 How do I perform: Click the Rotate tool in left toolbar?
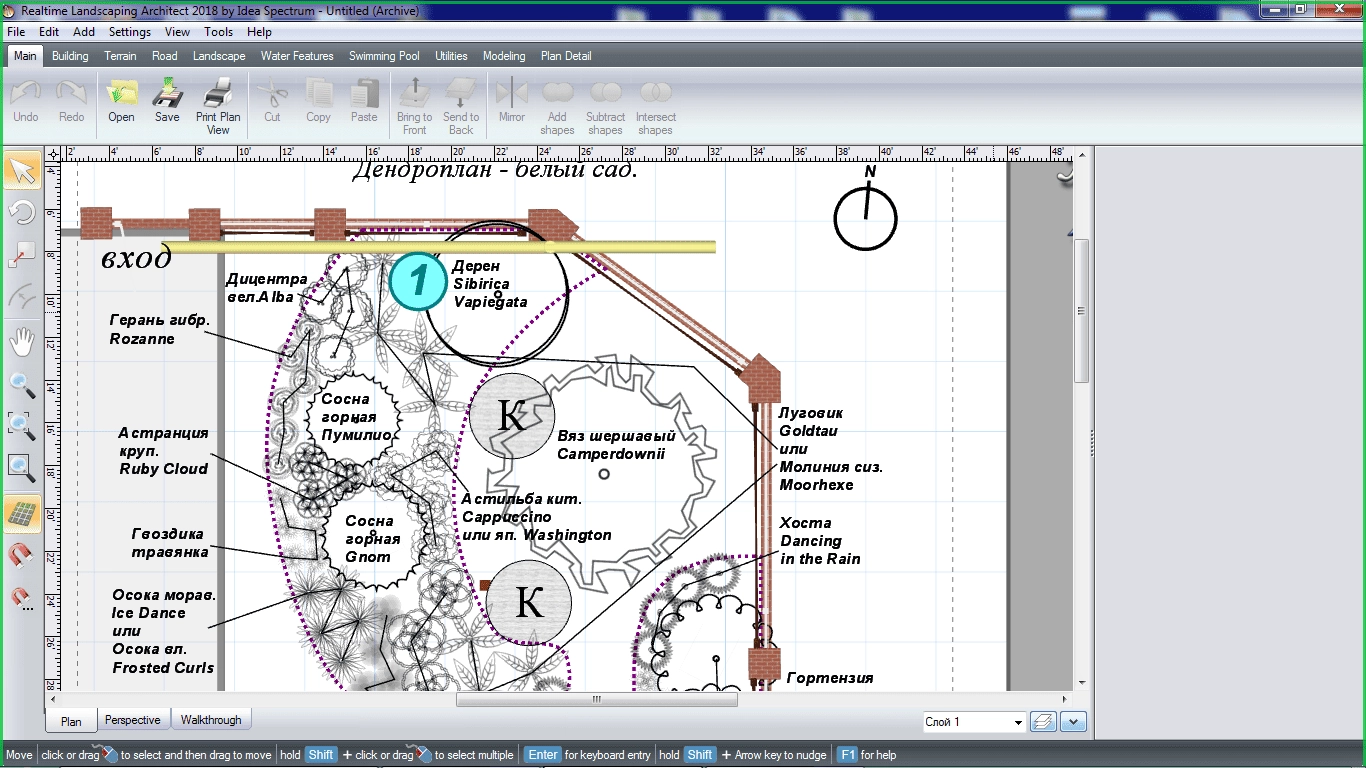(x=22, y=213)
